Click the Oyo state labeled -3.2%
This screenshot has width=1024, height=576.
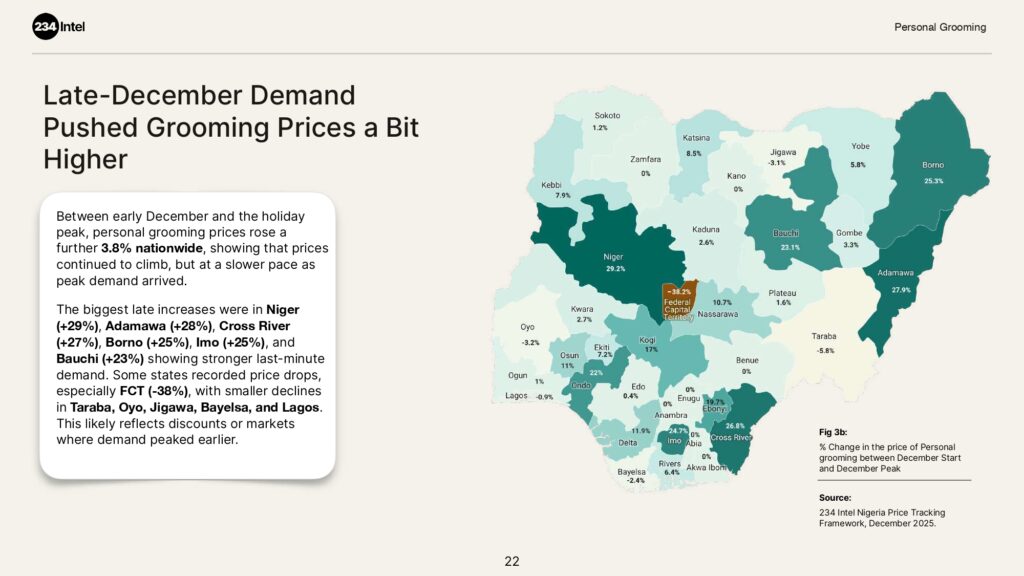pyautogui.click(x=530, y=334)
